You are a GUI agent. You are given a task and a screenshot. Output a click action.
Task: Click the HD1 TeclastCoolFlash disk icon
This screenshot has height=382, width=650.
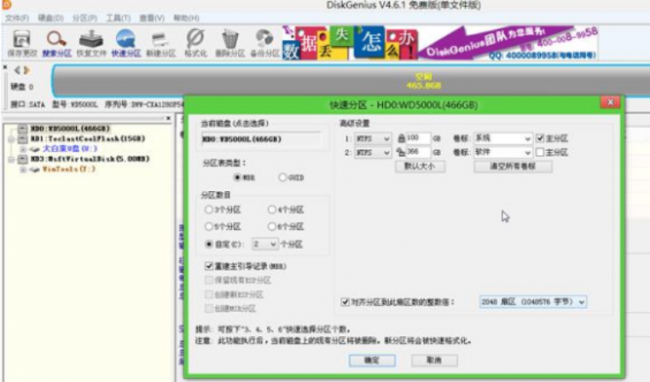tap(22, 138)
